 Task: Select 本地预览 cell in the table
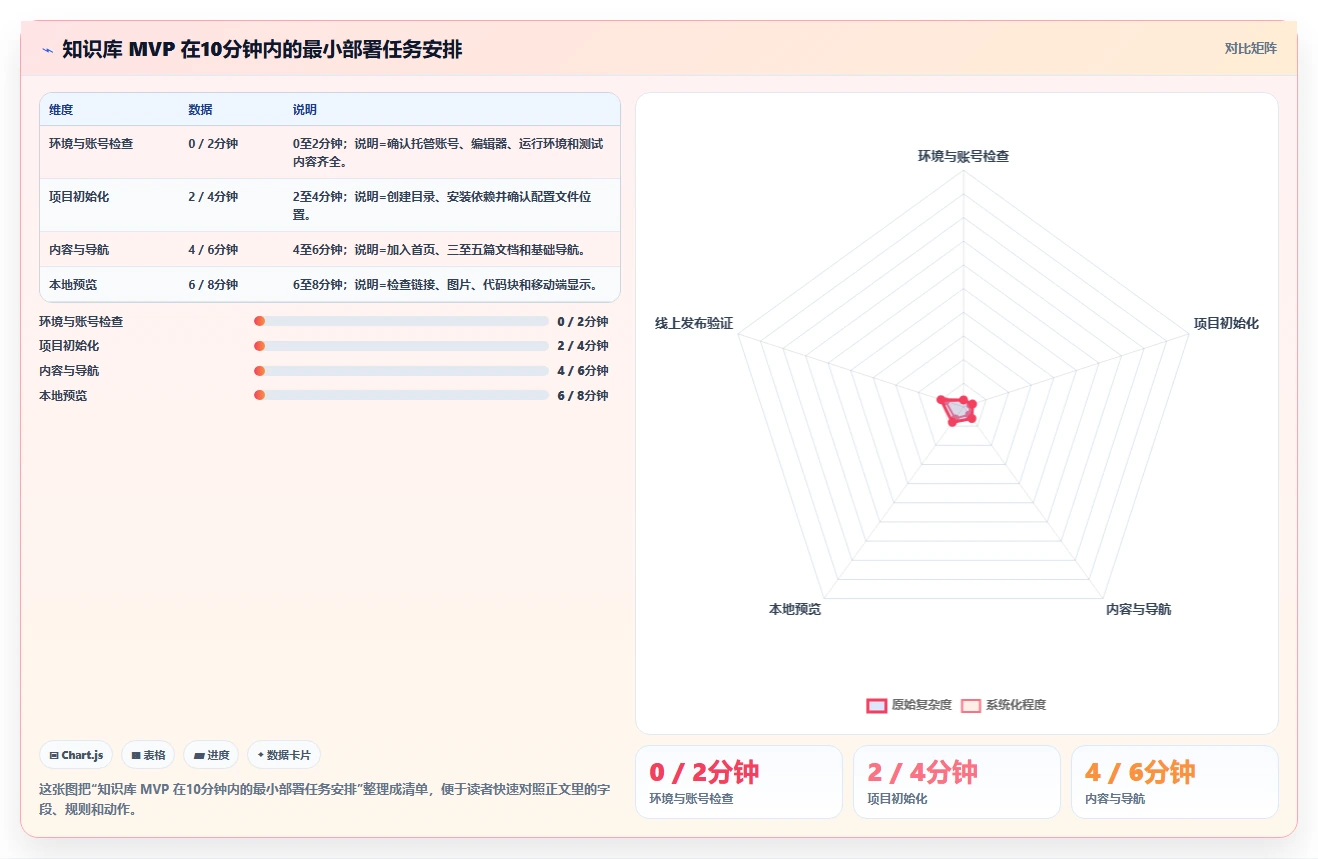[x=73, y=285]
